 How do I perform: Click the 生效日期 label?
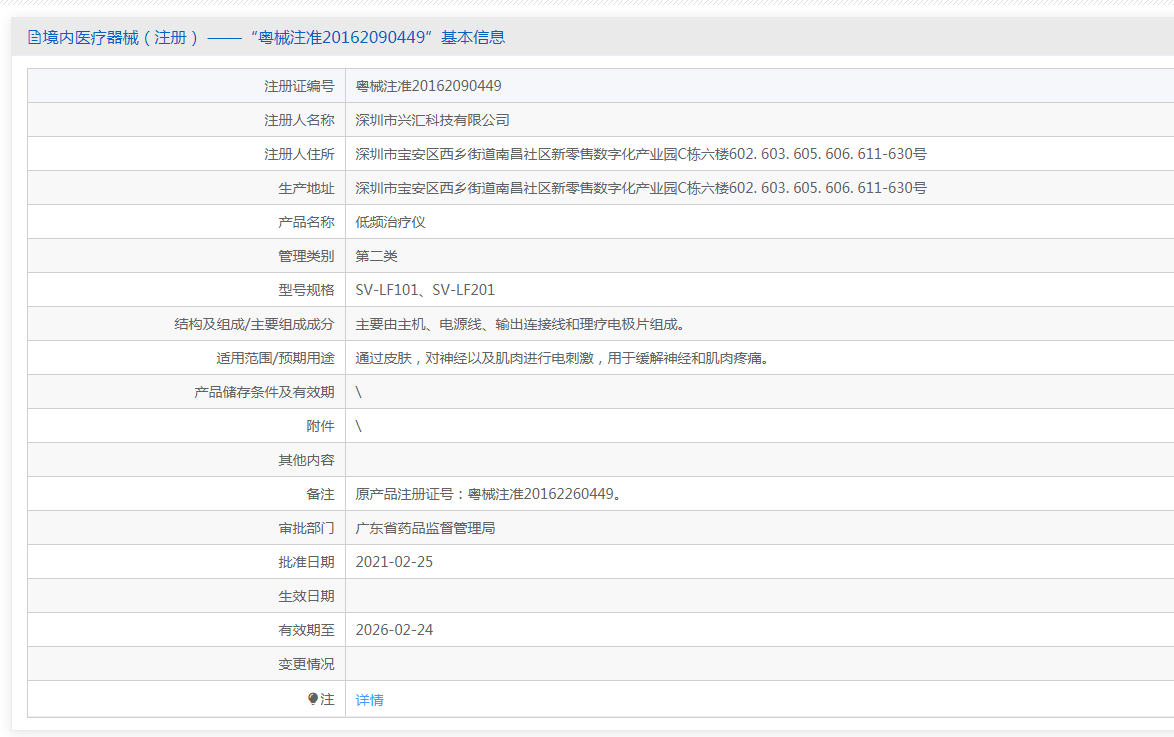tap(306, 596)
